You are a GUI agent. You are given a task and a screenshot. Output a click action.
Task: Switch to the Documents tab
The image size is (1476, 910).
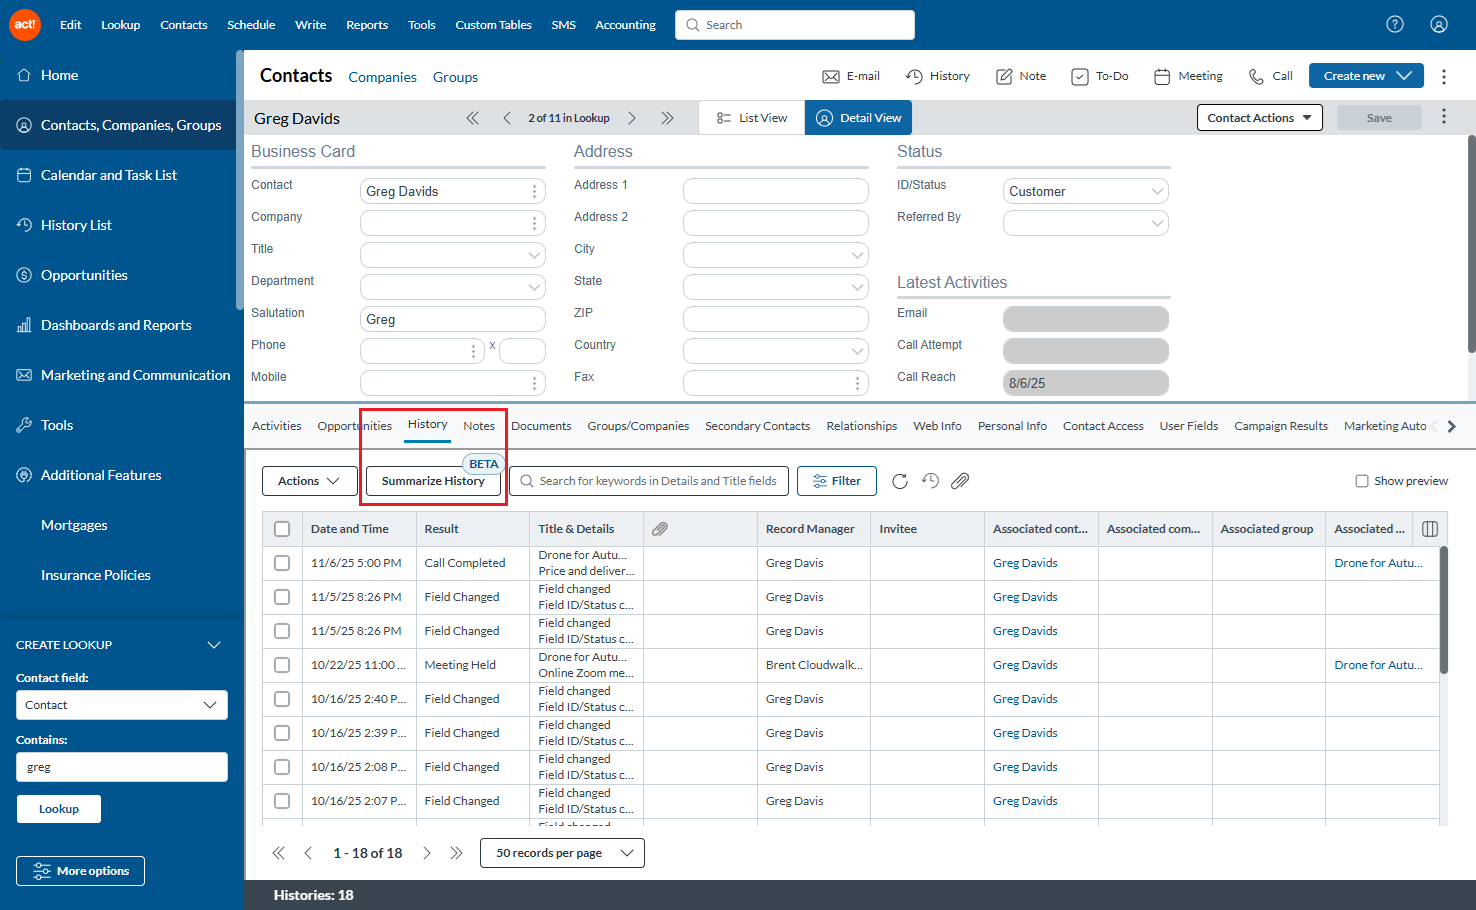[541, 426]
